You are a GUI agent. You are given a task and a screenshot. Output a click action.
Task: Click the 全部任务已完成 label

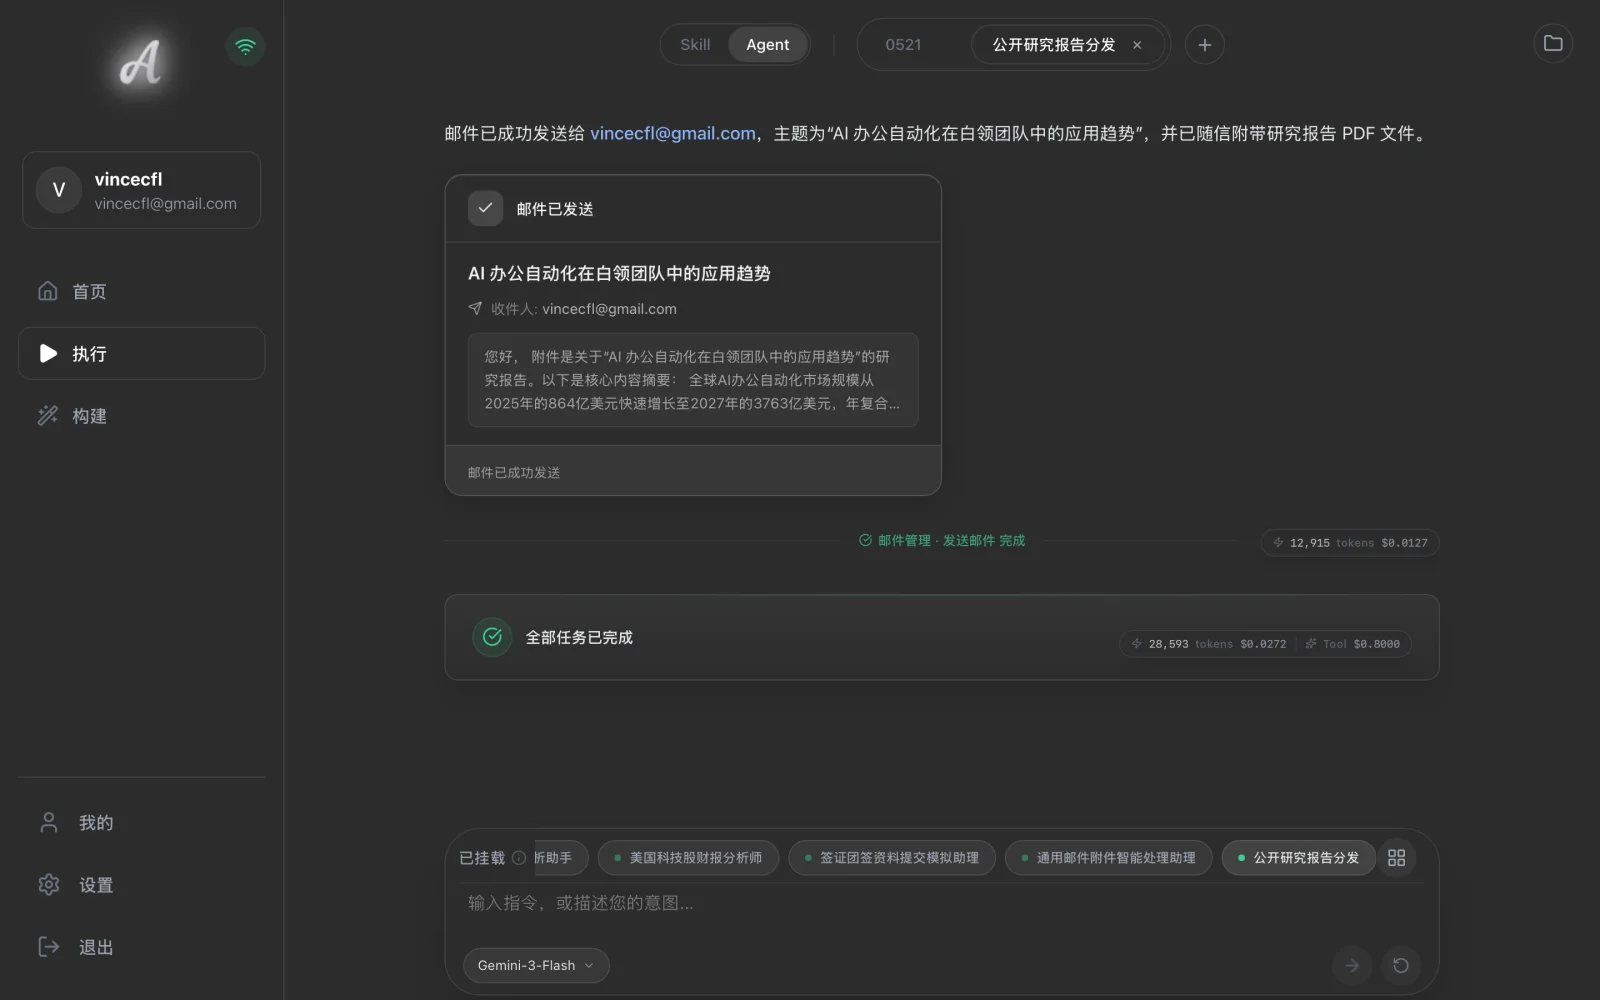(x=579, y=638)
